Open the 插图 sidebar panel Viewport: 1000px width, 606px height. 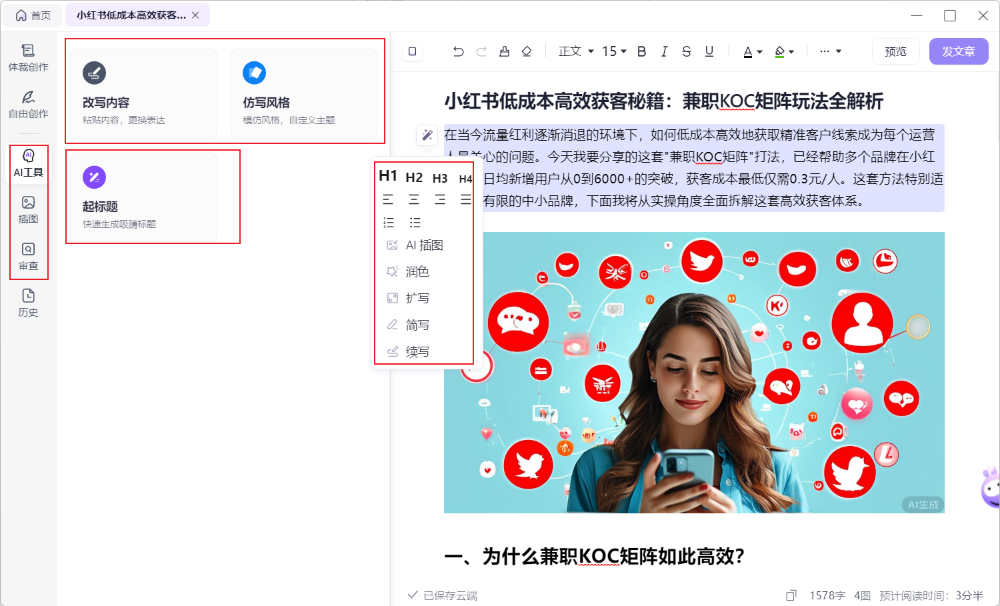(x=28, y=210)
